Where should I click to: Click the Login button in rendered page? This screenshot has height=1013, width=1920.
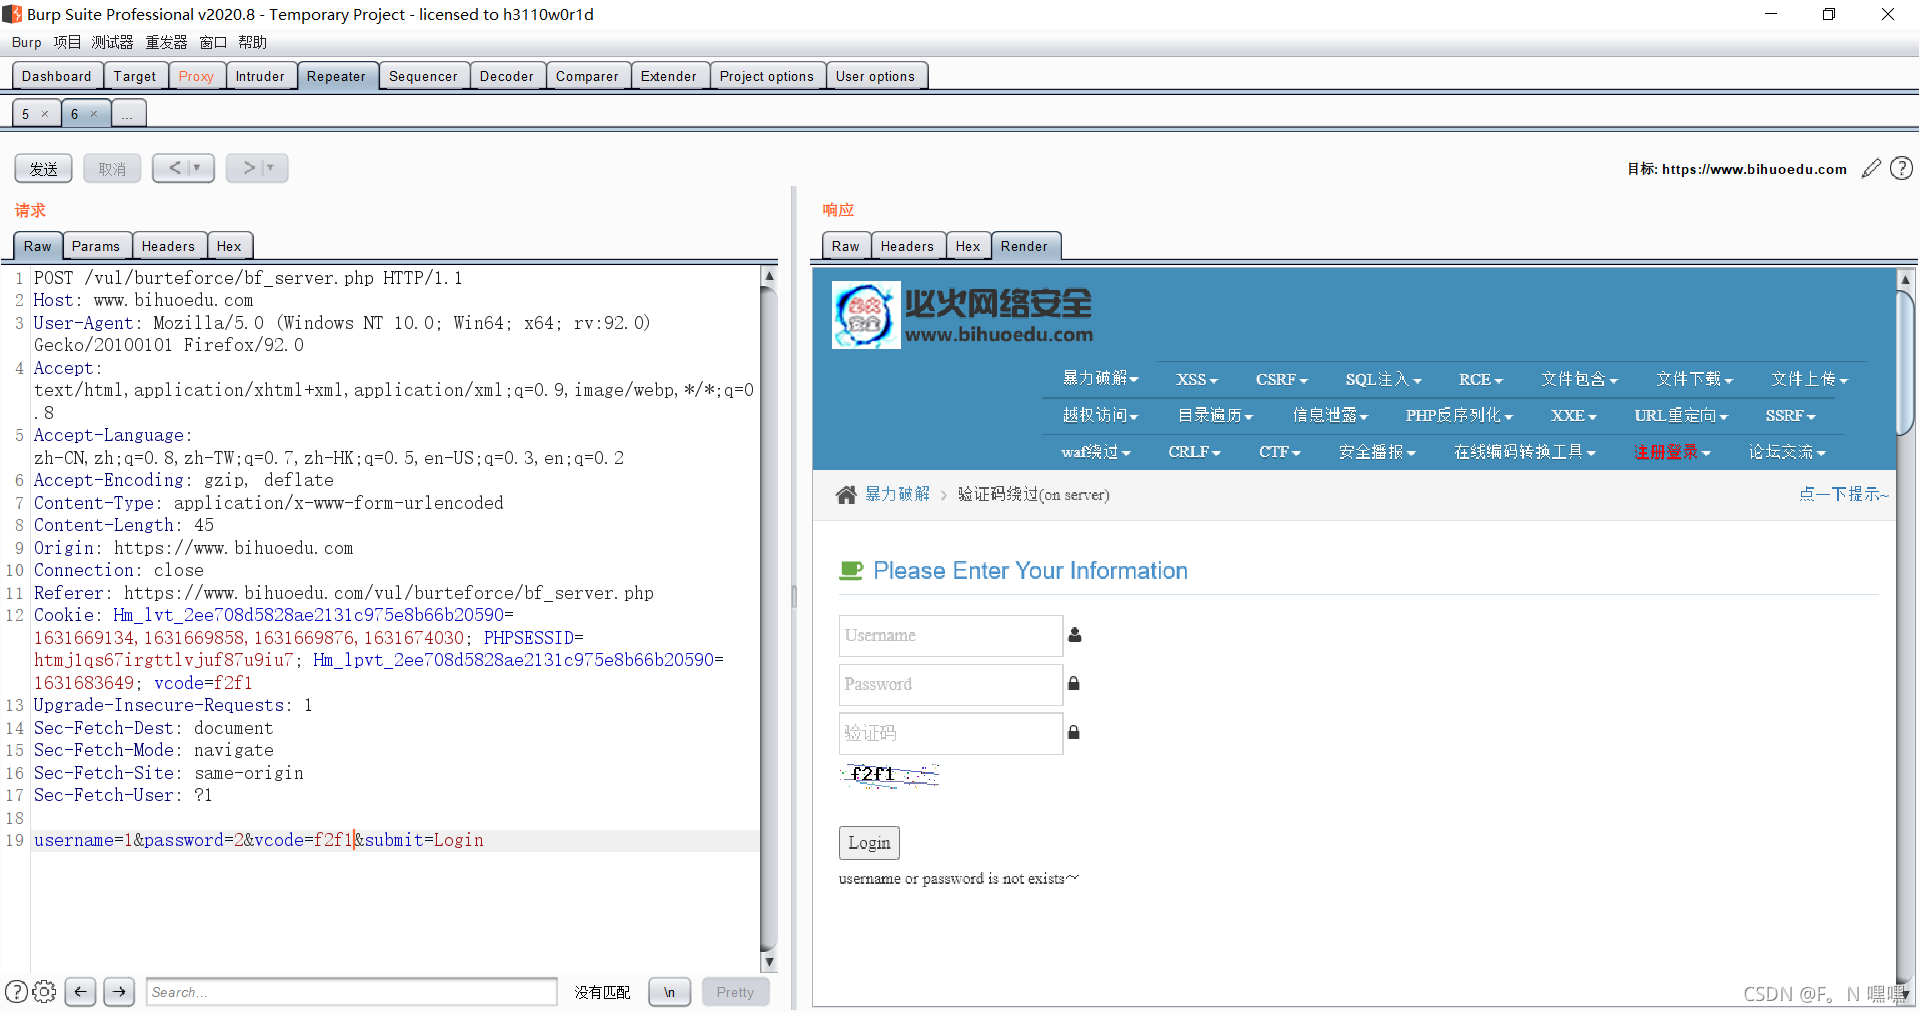[x=869, y=843]
